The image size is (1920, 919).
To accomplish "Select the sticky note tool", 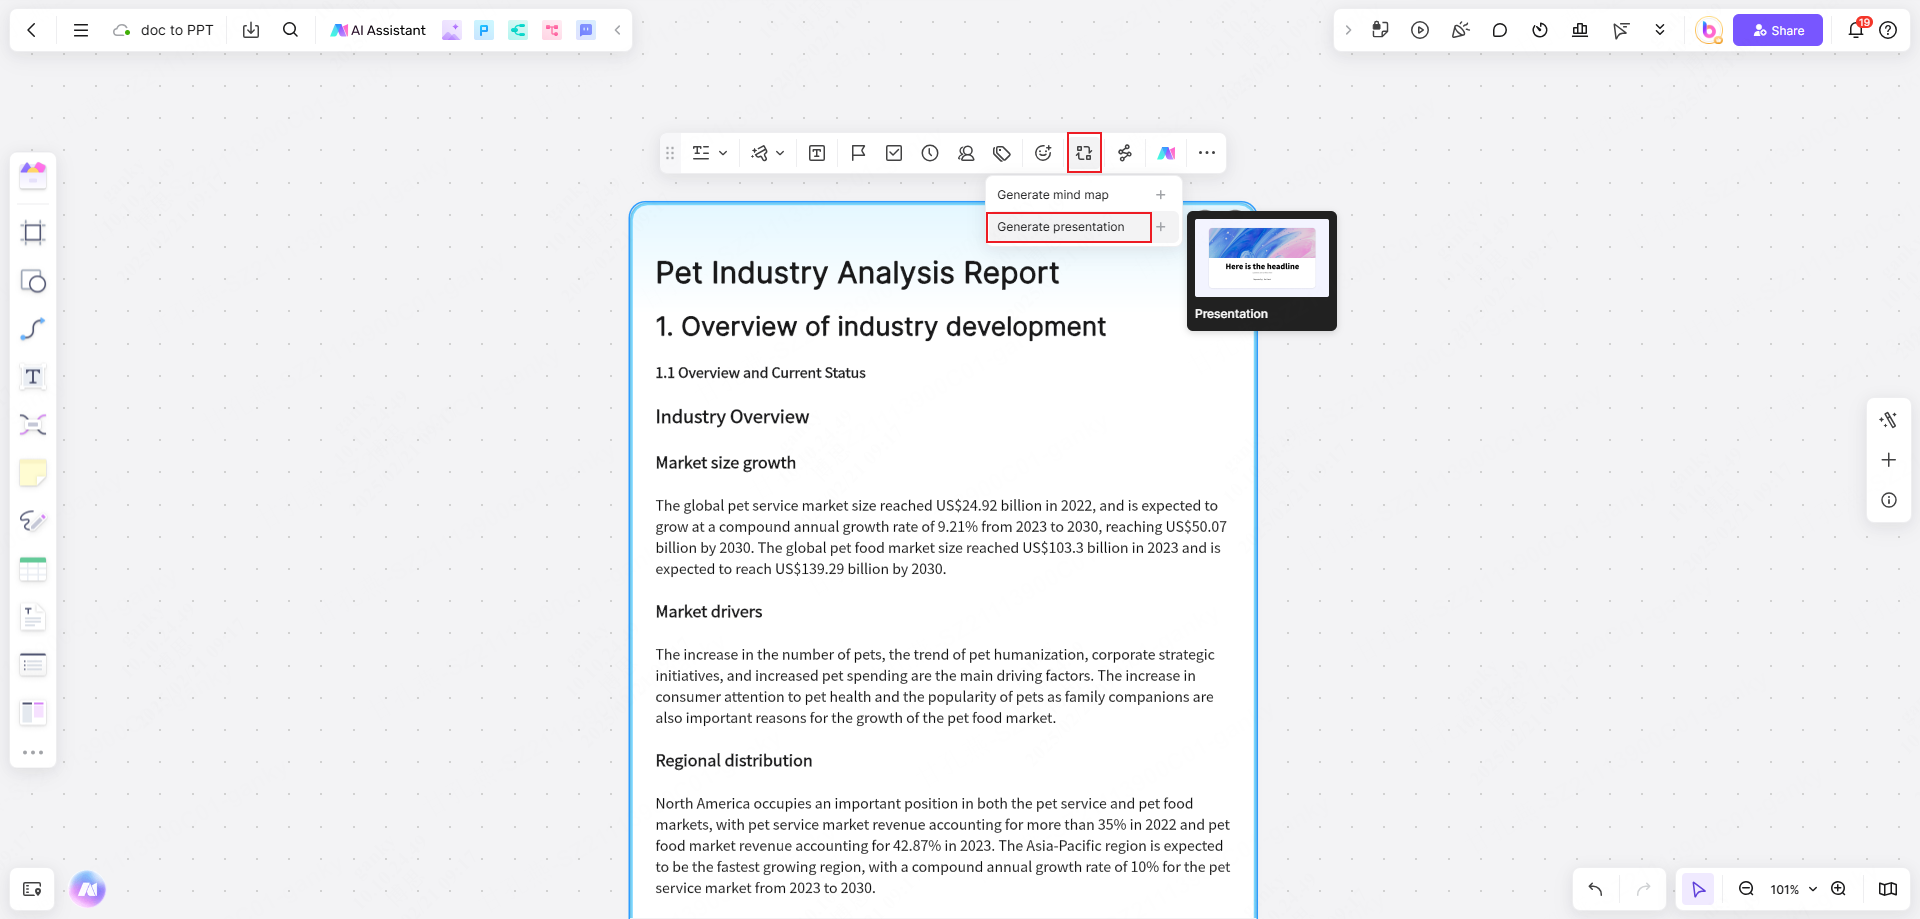I will (x=33, y=473).
